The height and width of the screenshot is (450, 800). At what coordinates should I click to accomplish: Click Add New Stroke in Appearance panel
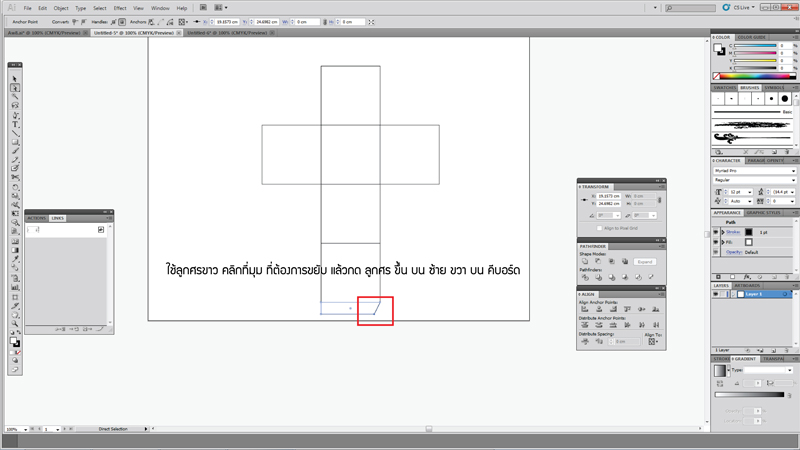[x=718, y=277]
